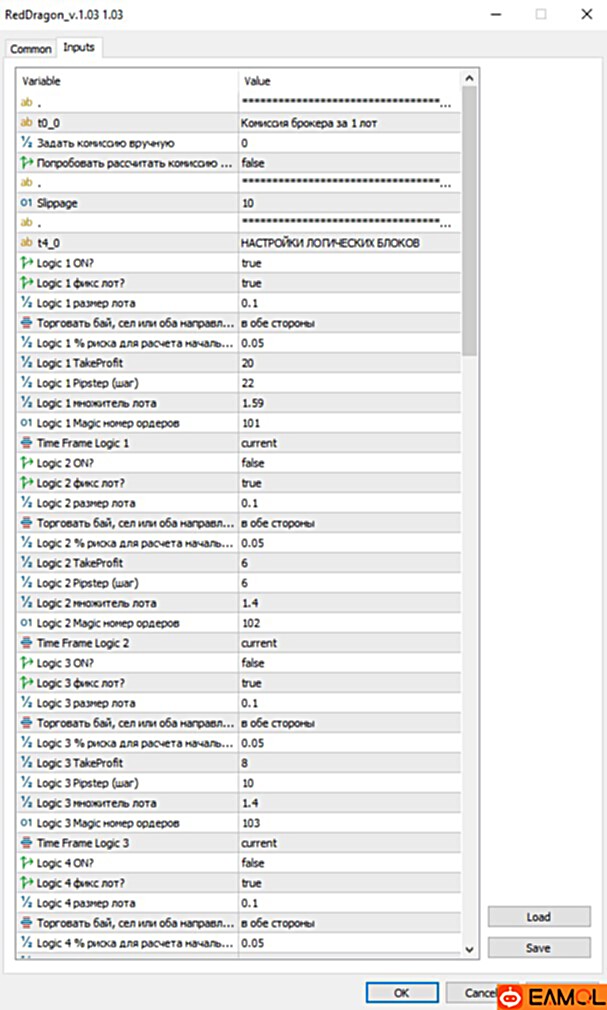Click the double icon beside Logic 1 множитель лота
607x1010 pixels.
tap(26, 403)
